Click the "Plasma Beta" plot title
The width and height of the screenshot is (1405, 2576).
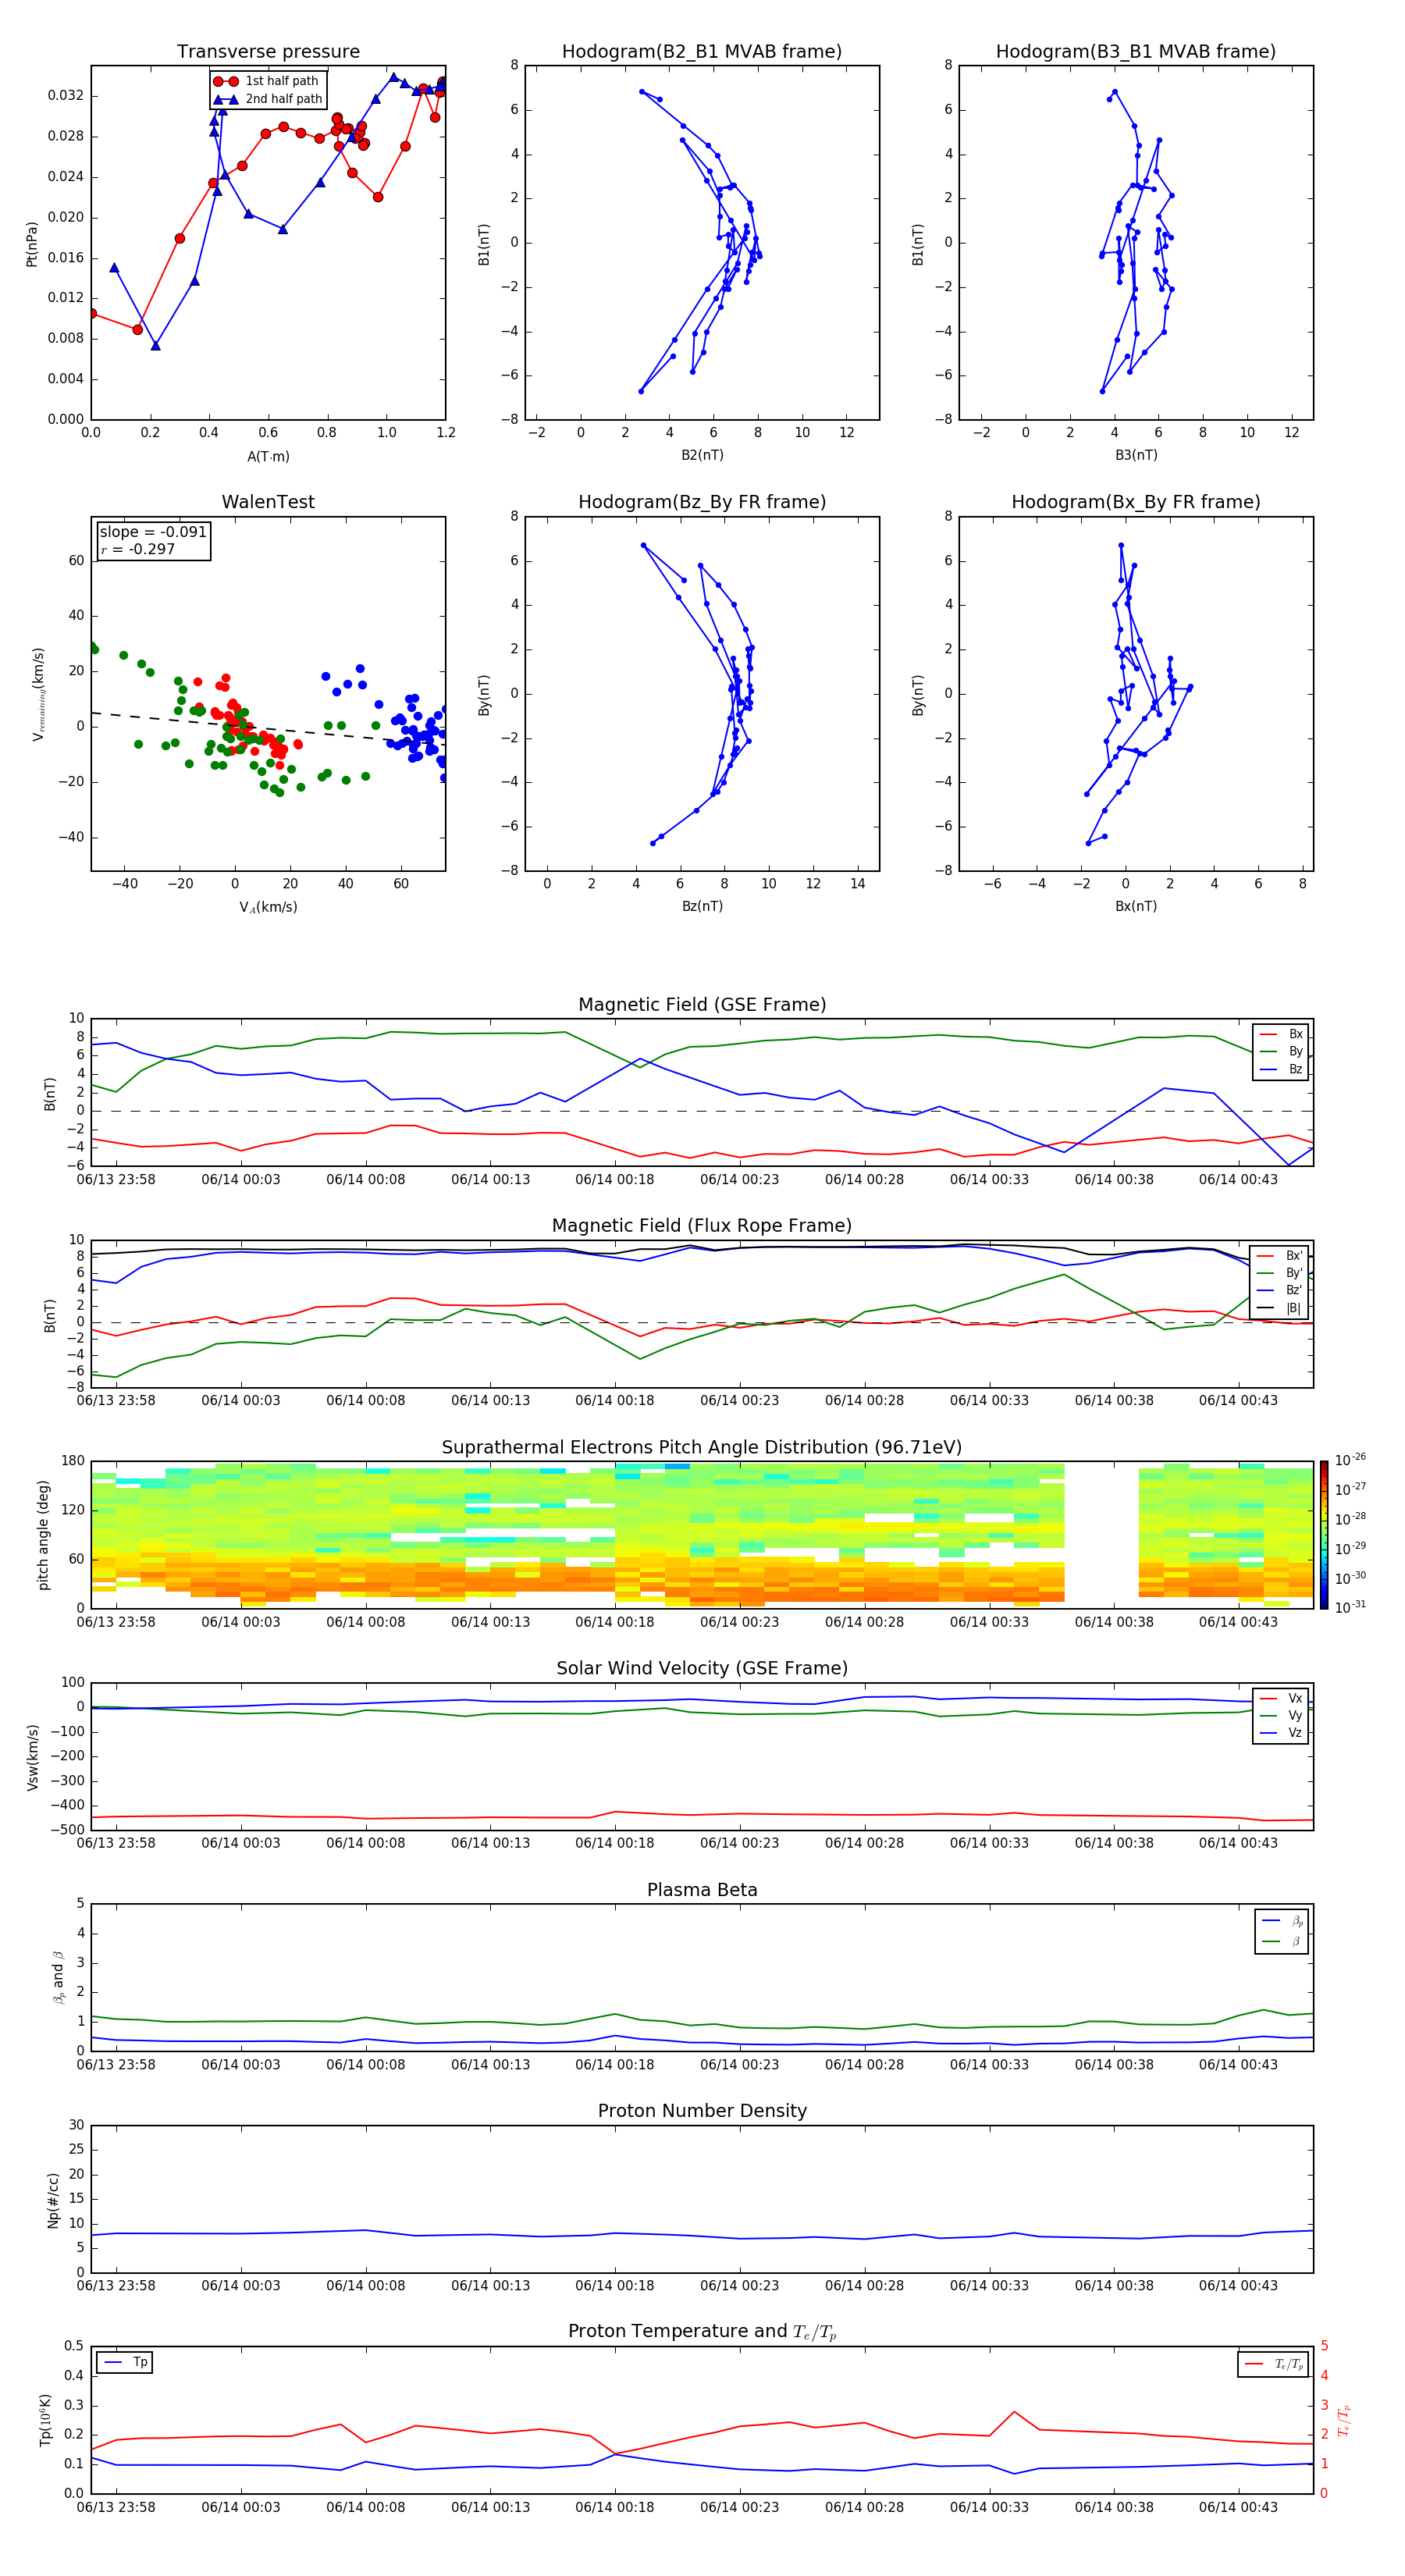pyautogui.click(x=702, y=1890)
